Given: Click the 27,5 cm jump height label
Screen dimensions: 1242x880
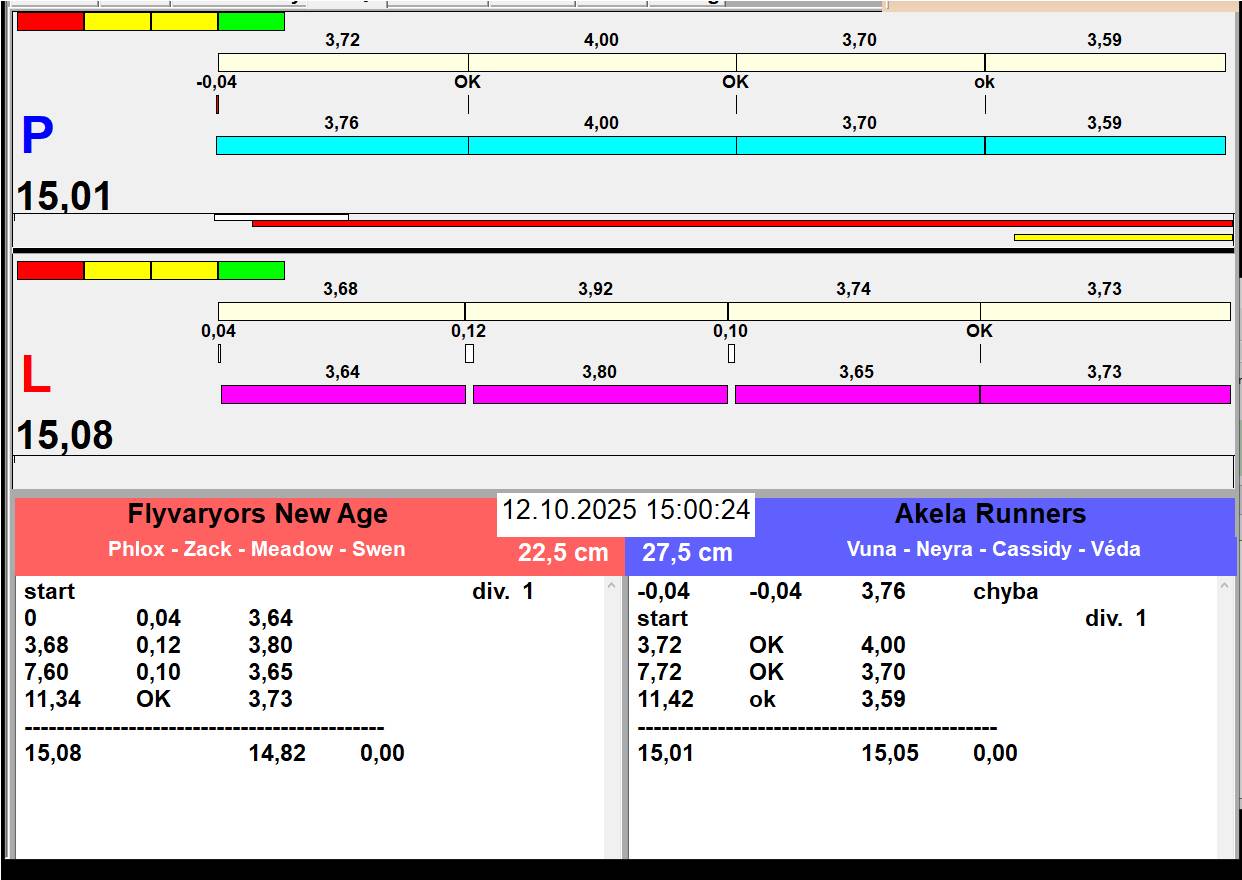Looking at the screenshot, I should coord(687,553).
